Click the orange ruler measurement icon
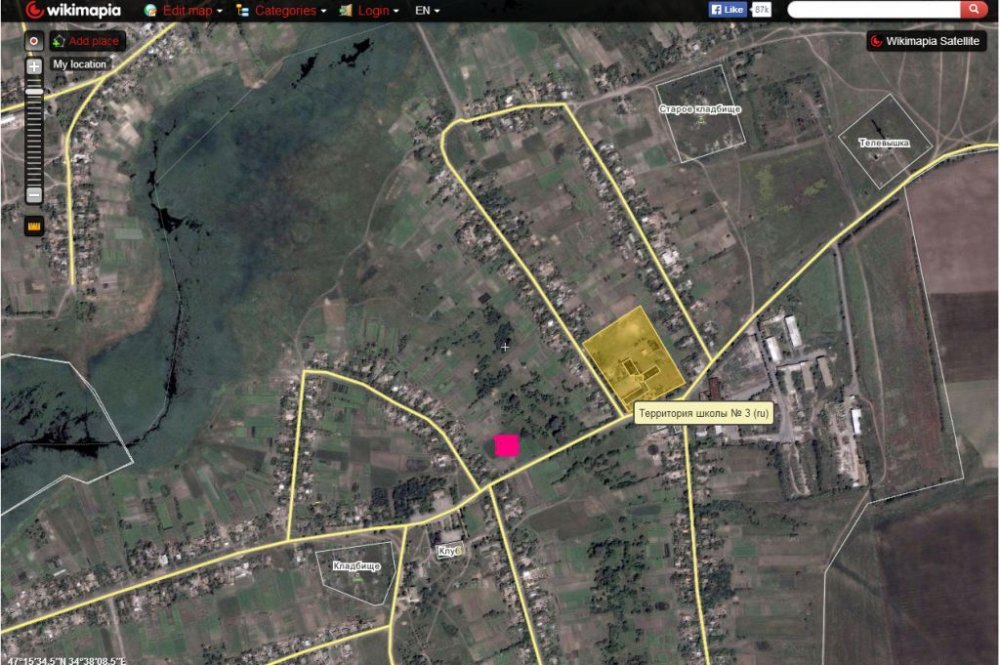 click(34, 226)
